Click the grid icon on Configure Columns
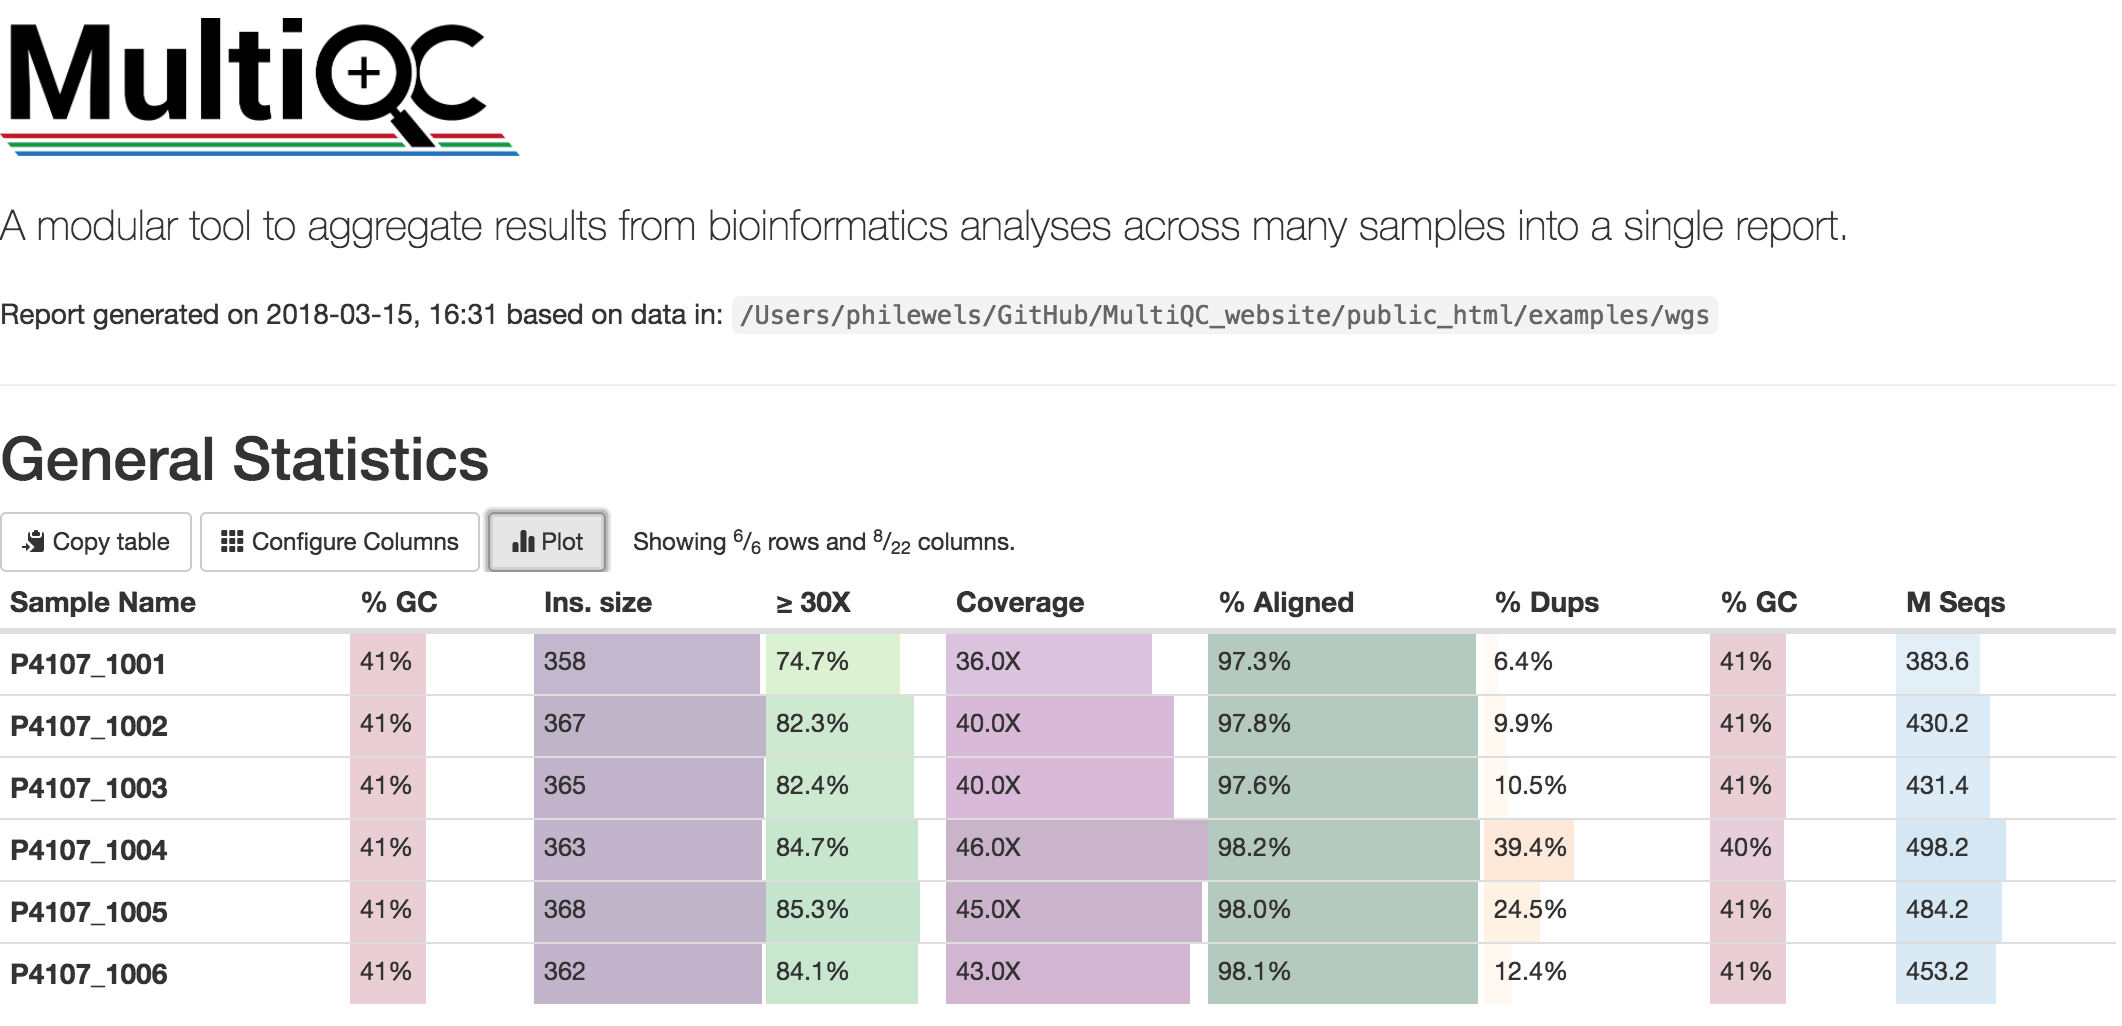This screenshot has width=2122, height=1026. click(232, 542)
